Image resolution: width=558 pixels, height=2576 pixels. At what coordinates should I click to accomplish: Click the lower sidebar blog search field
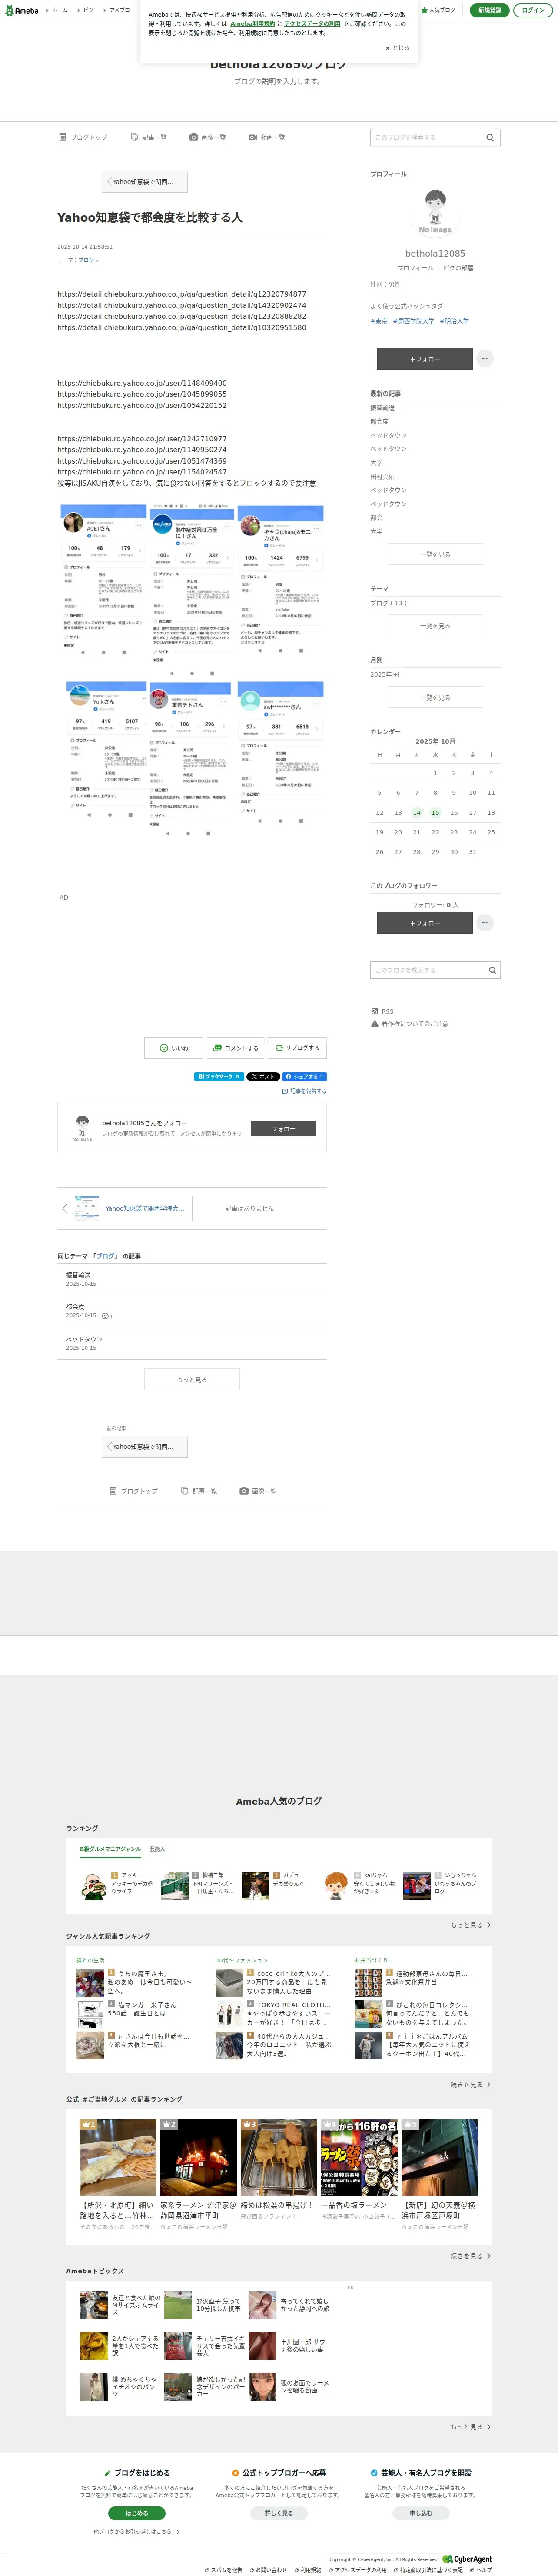[x=427, y=970]
